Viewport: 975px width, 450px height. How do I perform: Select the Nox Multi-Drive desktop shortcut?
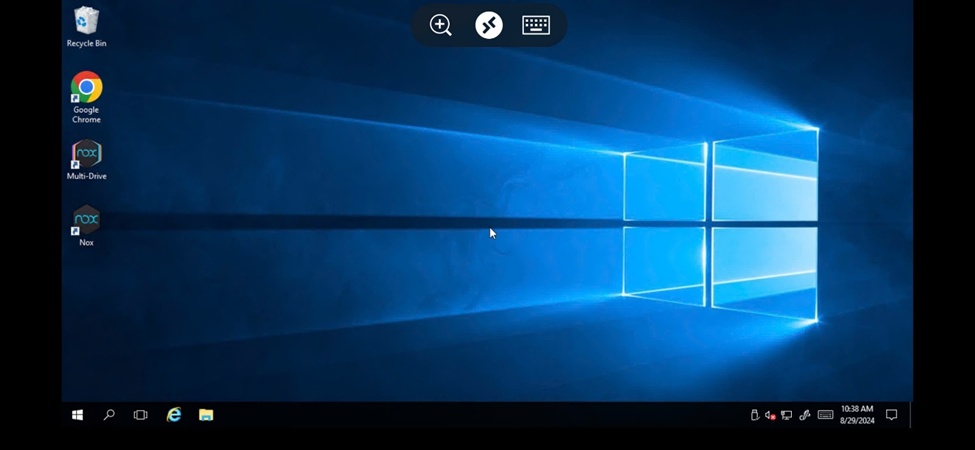point(86,160)
